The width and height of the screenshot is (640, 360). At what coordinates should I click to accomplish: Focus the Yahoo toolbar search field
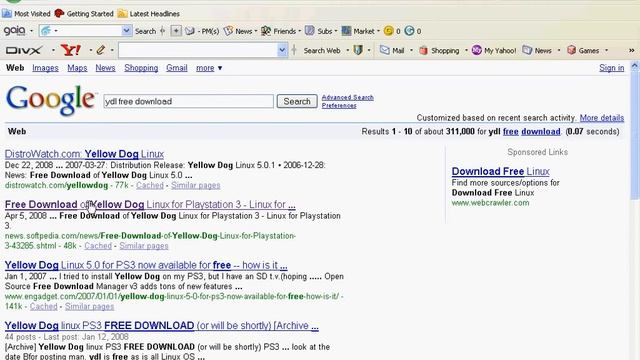pyautogui.click(x=198, y=50)
